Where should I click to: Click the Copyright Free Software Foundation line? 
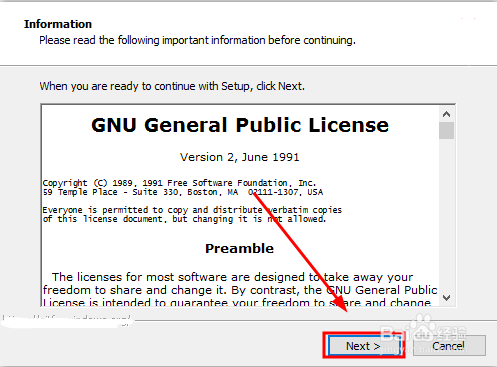coord(179,183)
